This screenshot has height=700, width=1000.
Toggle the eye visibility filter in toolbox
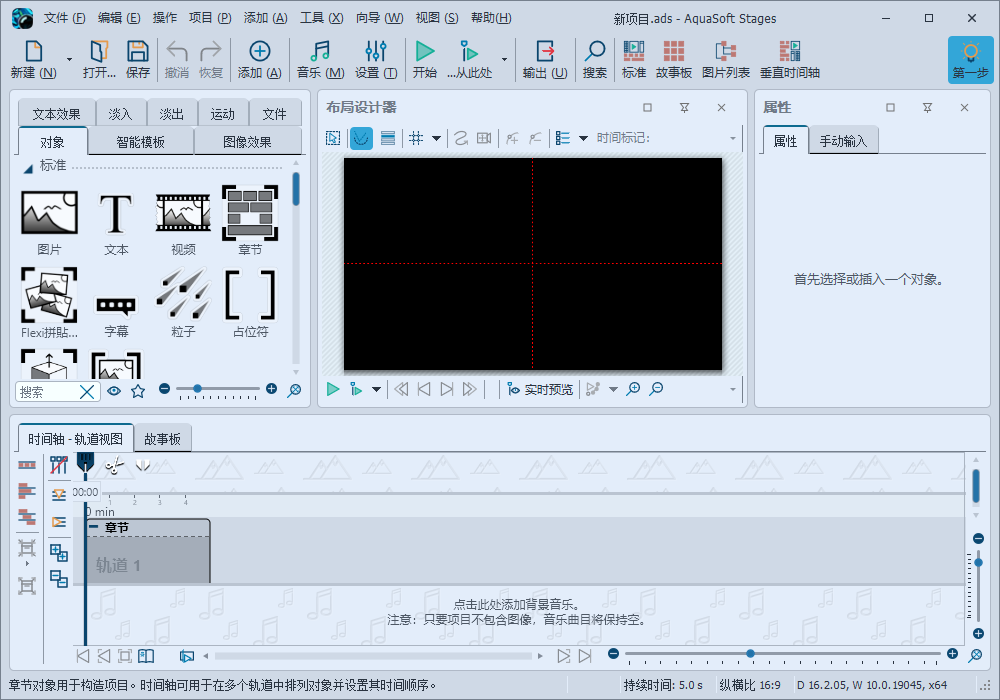(114, 391)
